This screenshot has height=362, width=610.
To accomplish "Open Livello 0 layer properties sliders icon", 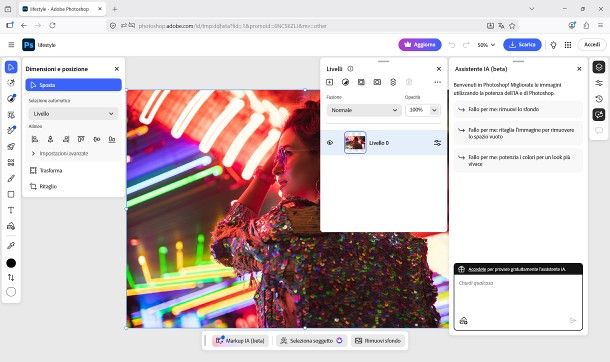I will [437, 143].
